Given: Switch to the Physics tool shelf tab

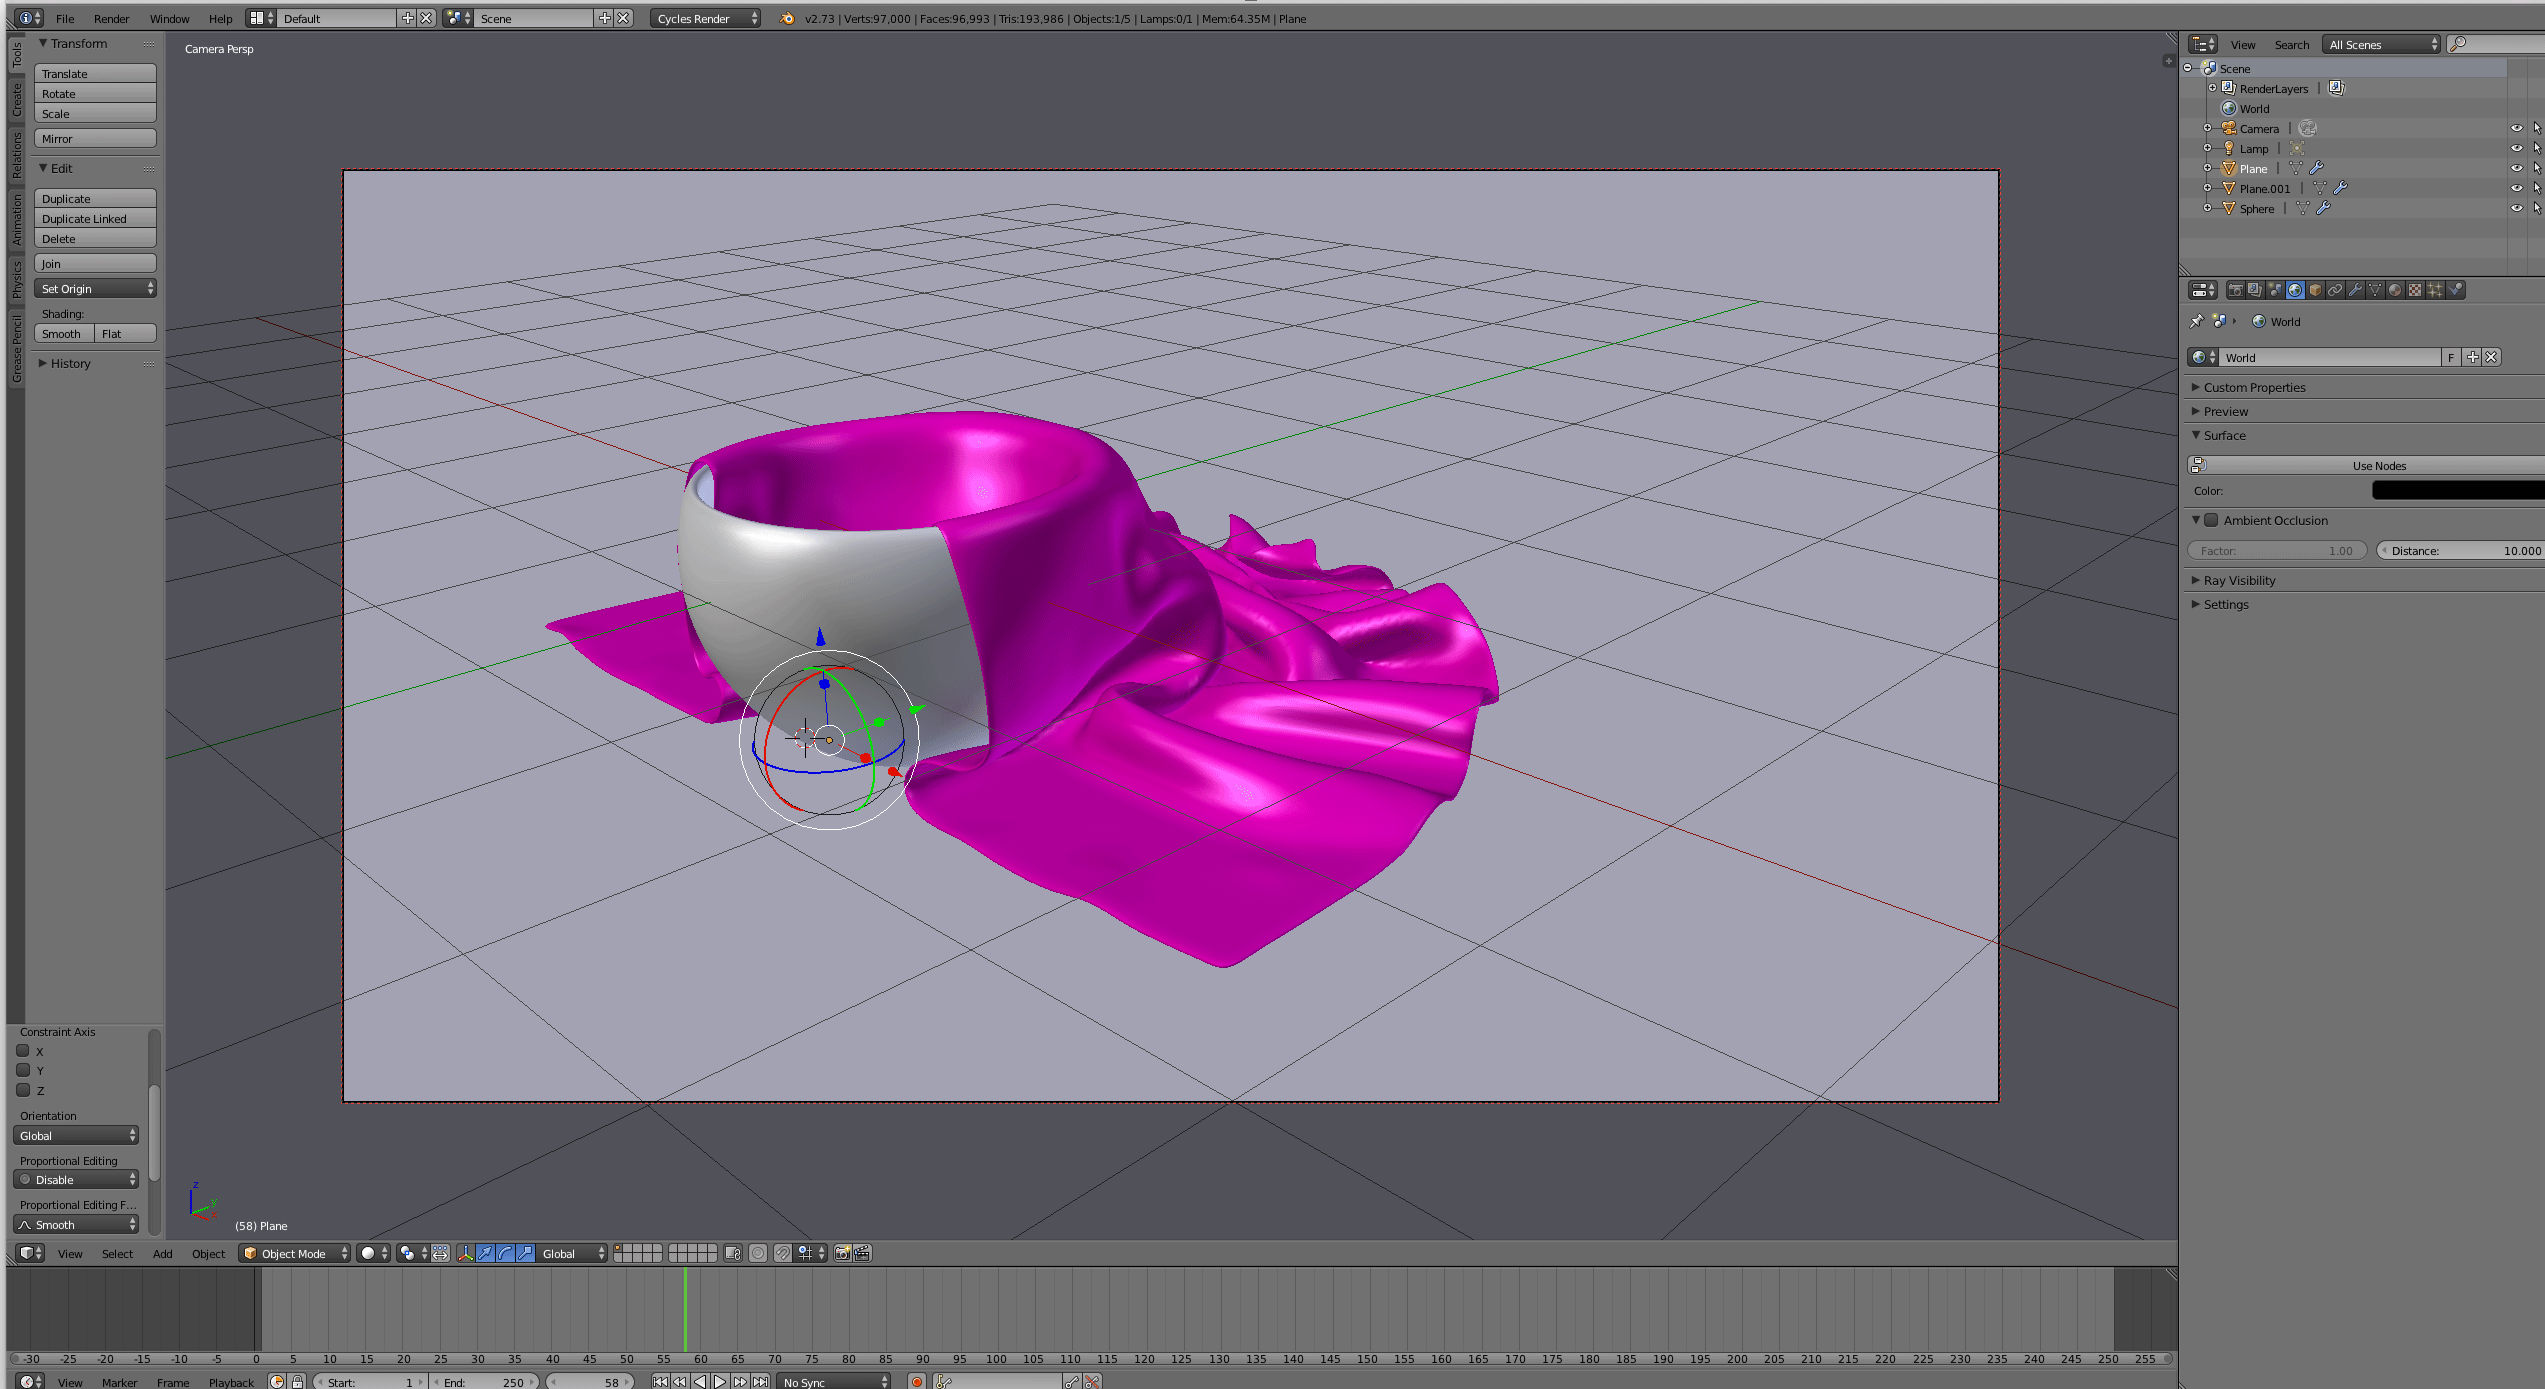Looking at the screenshot, I should (x=16, y=280).
